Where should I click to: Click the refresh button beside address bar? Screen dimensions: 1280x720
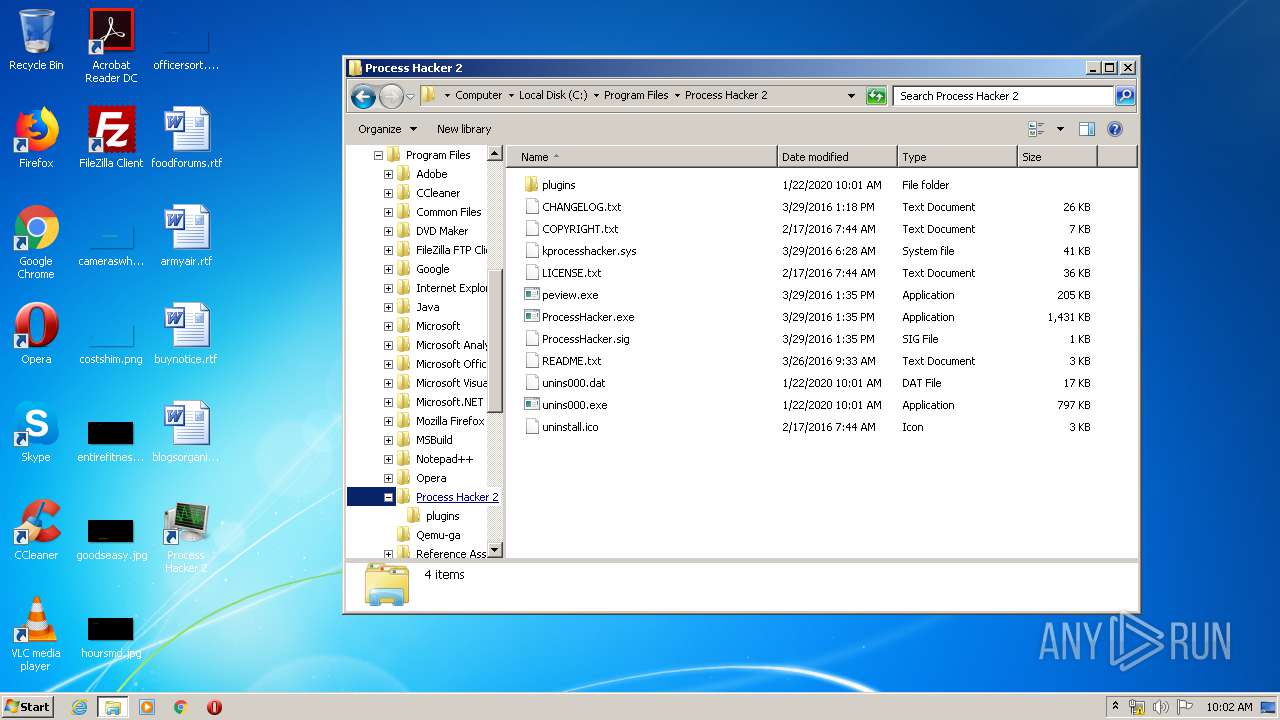(876, 96)
